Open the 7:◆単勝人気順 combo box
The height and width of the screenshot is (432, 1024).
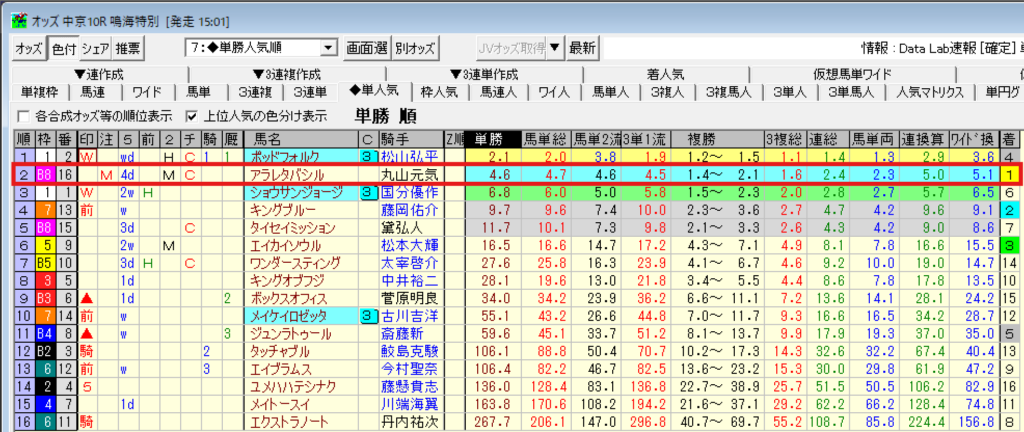[x=262, y=47]
